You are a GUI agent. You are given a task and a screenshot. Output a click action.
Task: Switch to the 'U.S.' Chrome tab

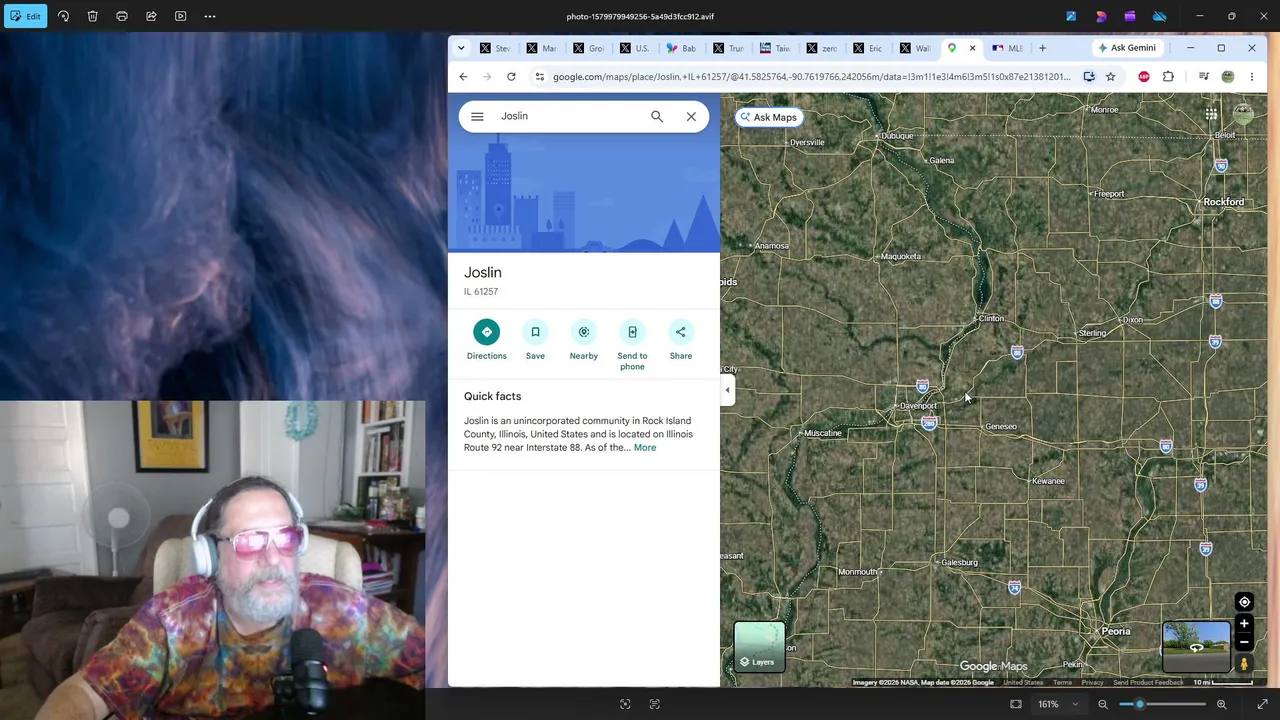(x=634, y=48)
